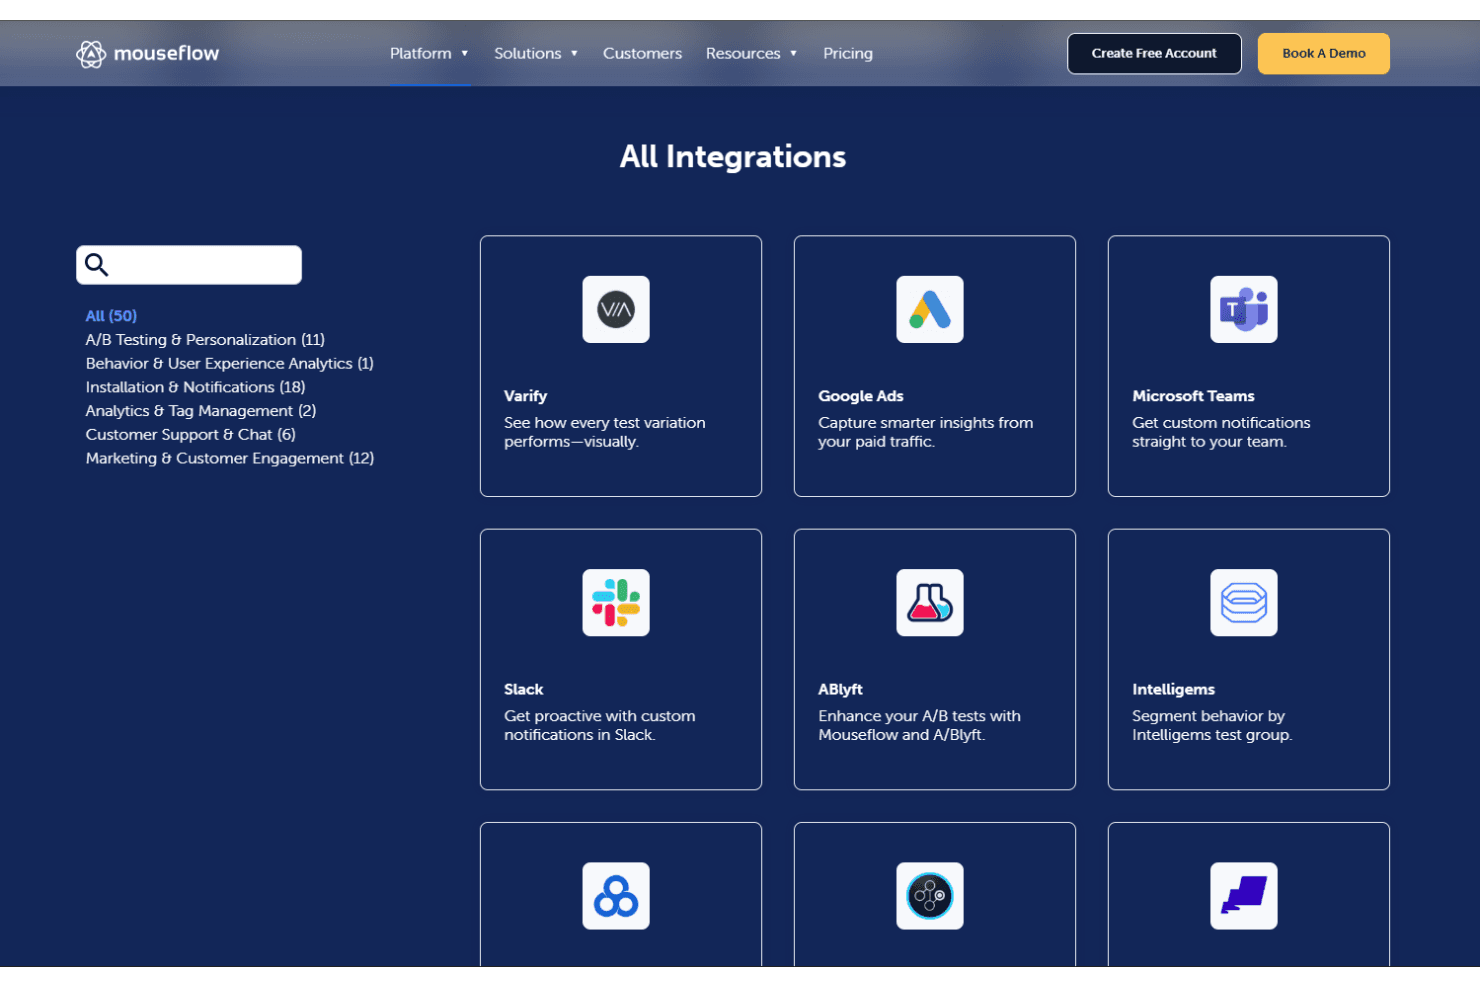Filter by Behavior & User Experience Analytics

coord(230,364)
